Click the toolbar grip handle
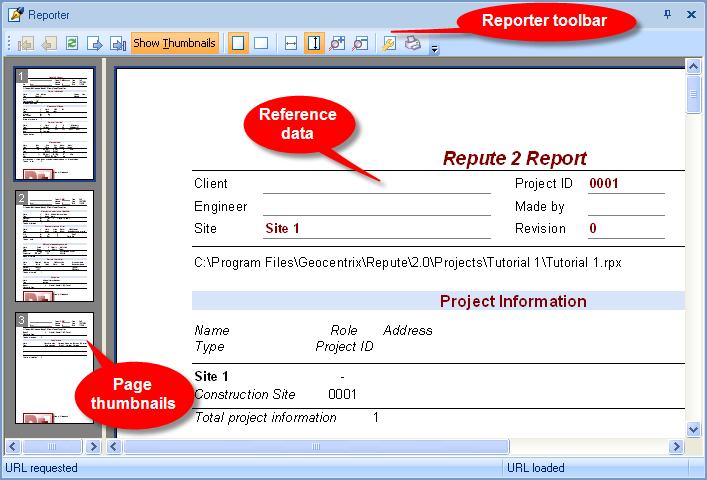Image resolution: width=707 pixels, height=480 pixels. pos(9,44)
